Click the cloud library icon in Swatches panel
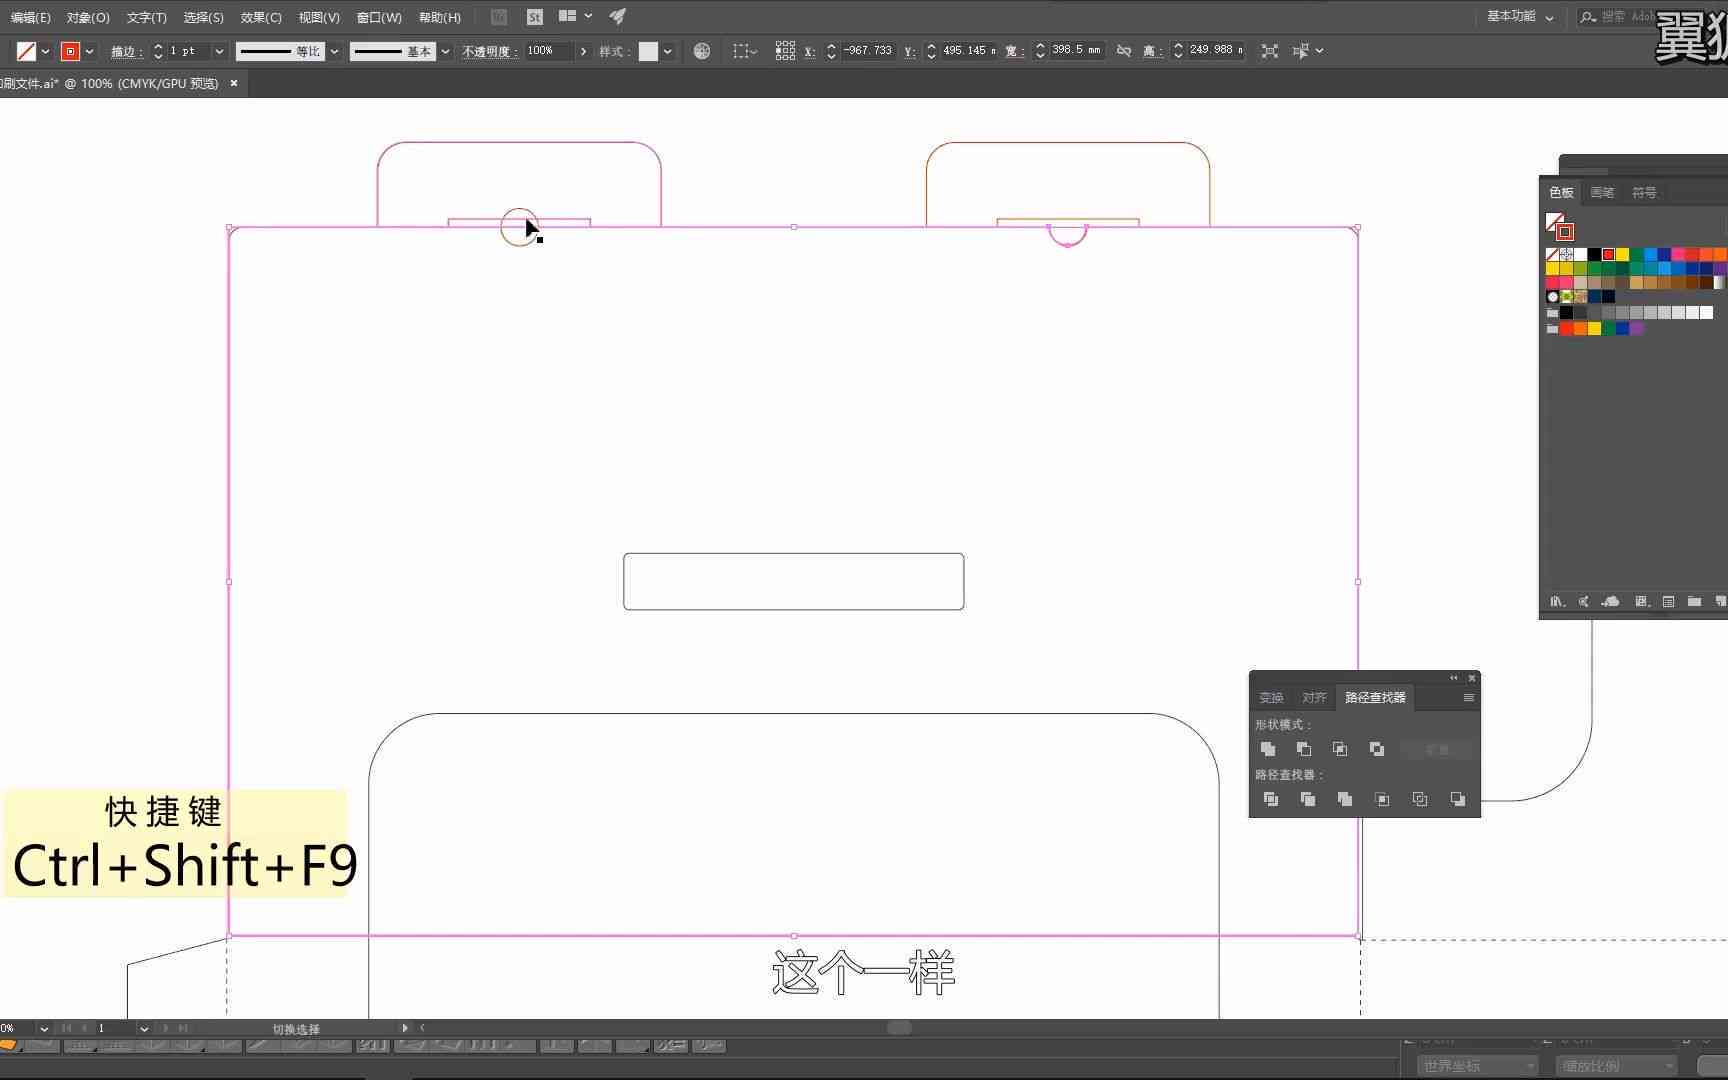 [1610, 602]
